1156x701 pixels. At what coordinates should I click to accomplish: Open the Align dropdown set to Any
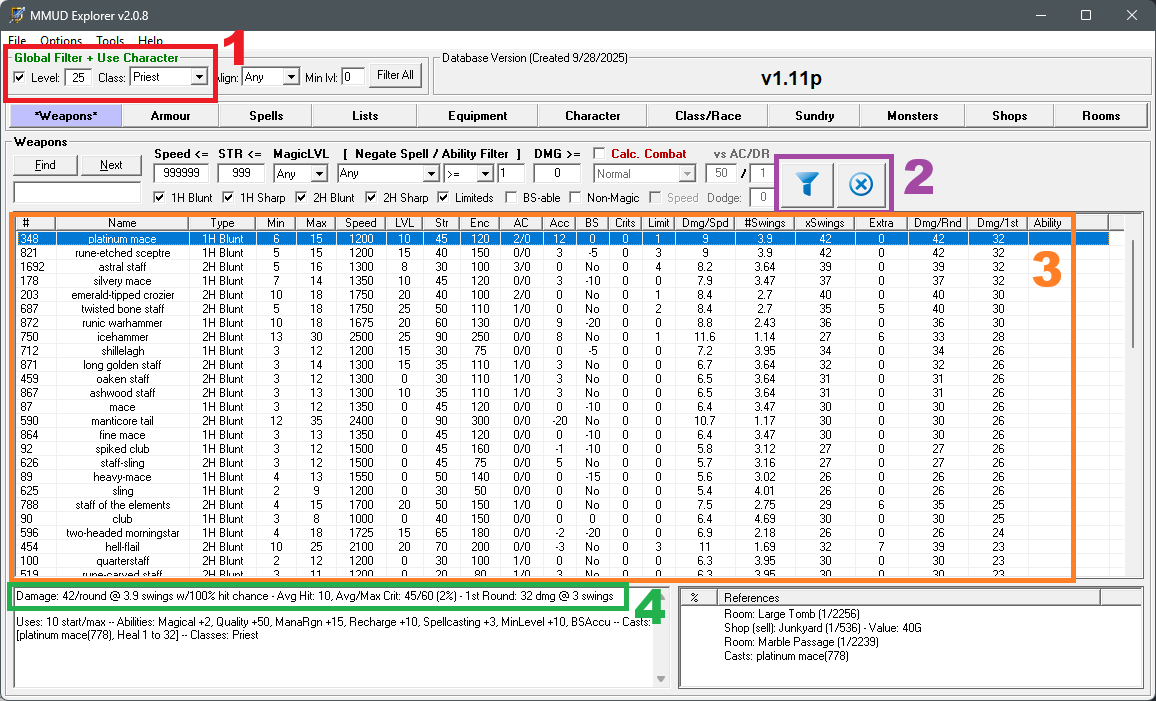tap(291, 77)
